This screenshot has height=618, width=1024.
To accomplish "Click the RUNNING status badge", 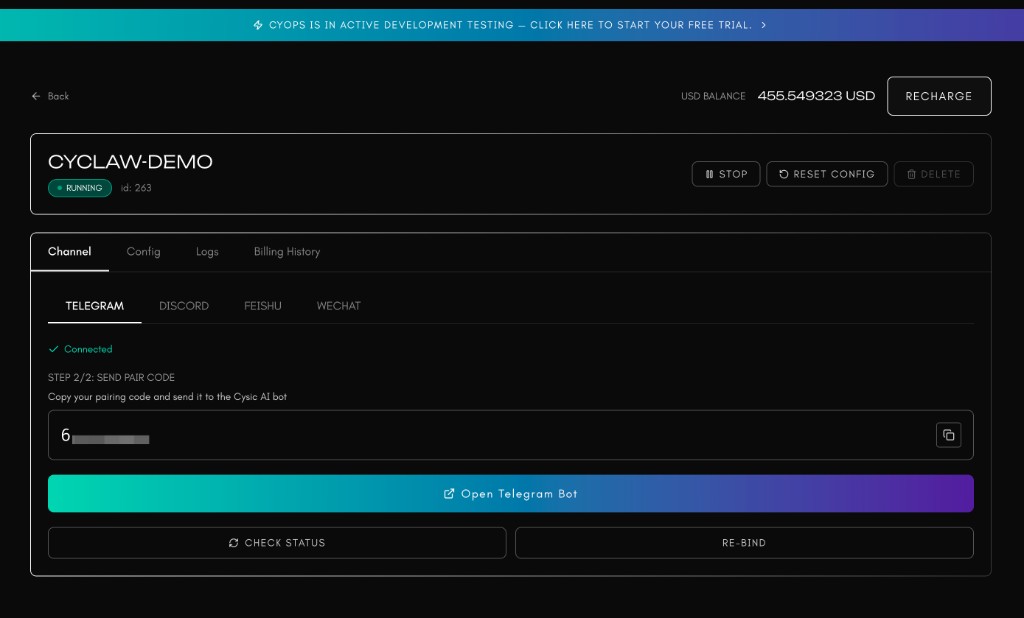I will tap(80, 187).
